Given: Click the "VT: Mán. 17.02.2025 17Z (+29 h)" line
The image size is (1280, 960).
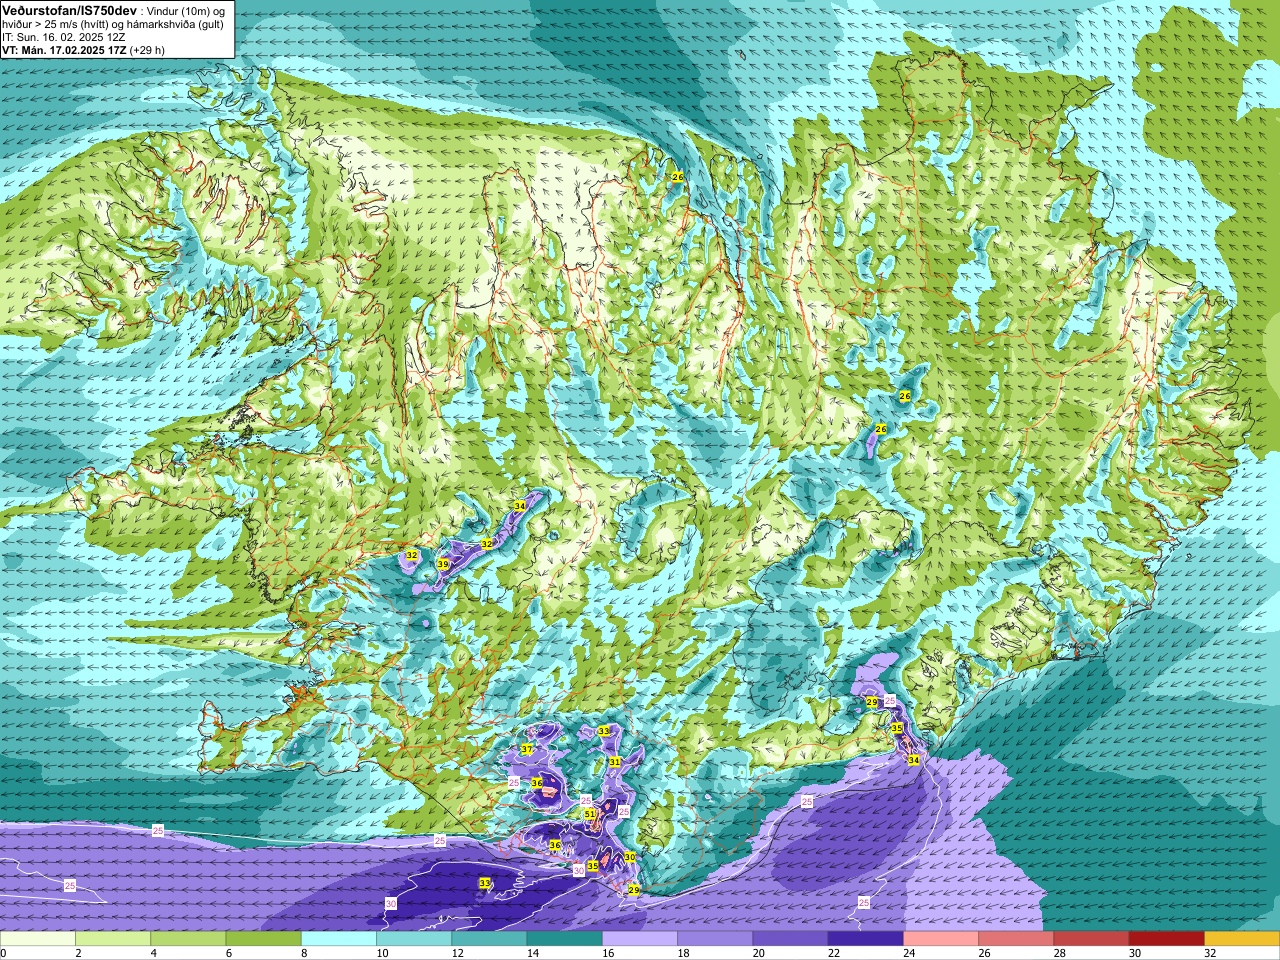Looking at the screenshot, I should (84, 50).
